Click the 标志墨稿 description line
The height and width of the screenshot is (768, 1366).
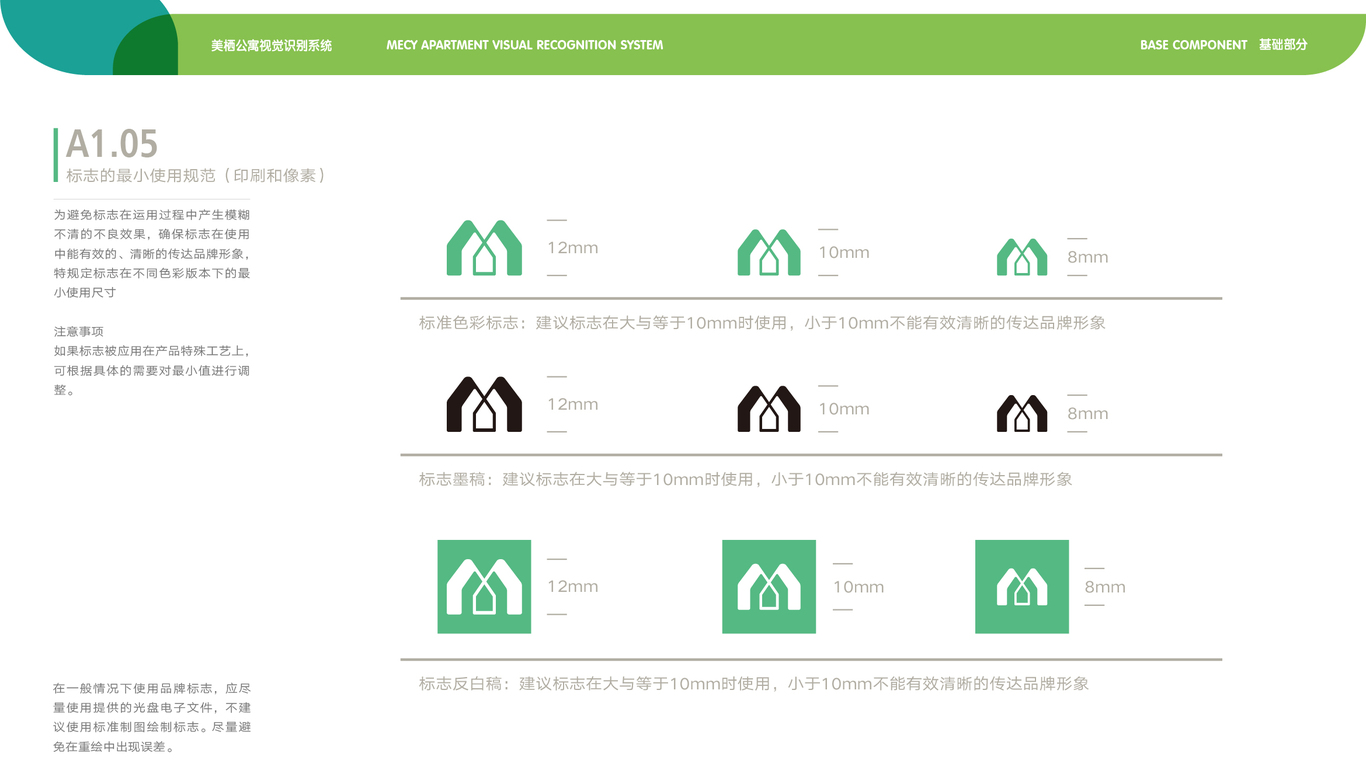(x=745, y=479)
